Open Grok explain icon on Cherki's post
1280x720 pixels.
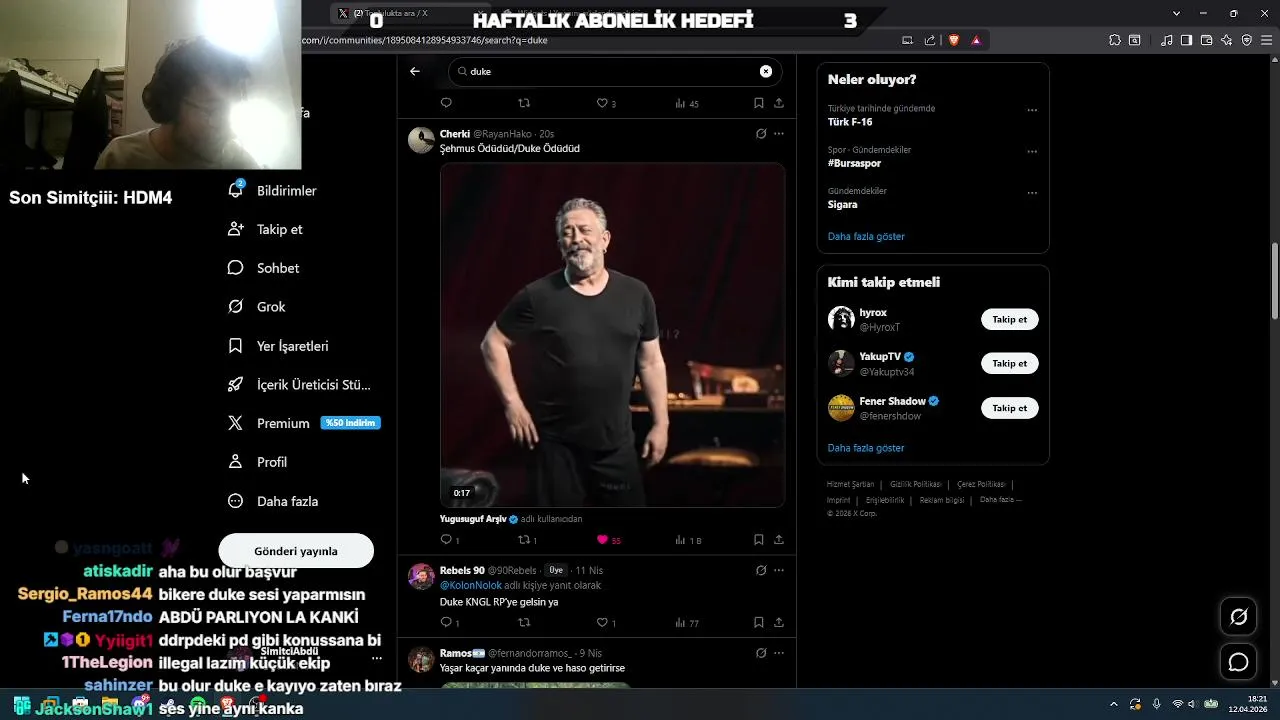(x=761, y=134)
